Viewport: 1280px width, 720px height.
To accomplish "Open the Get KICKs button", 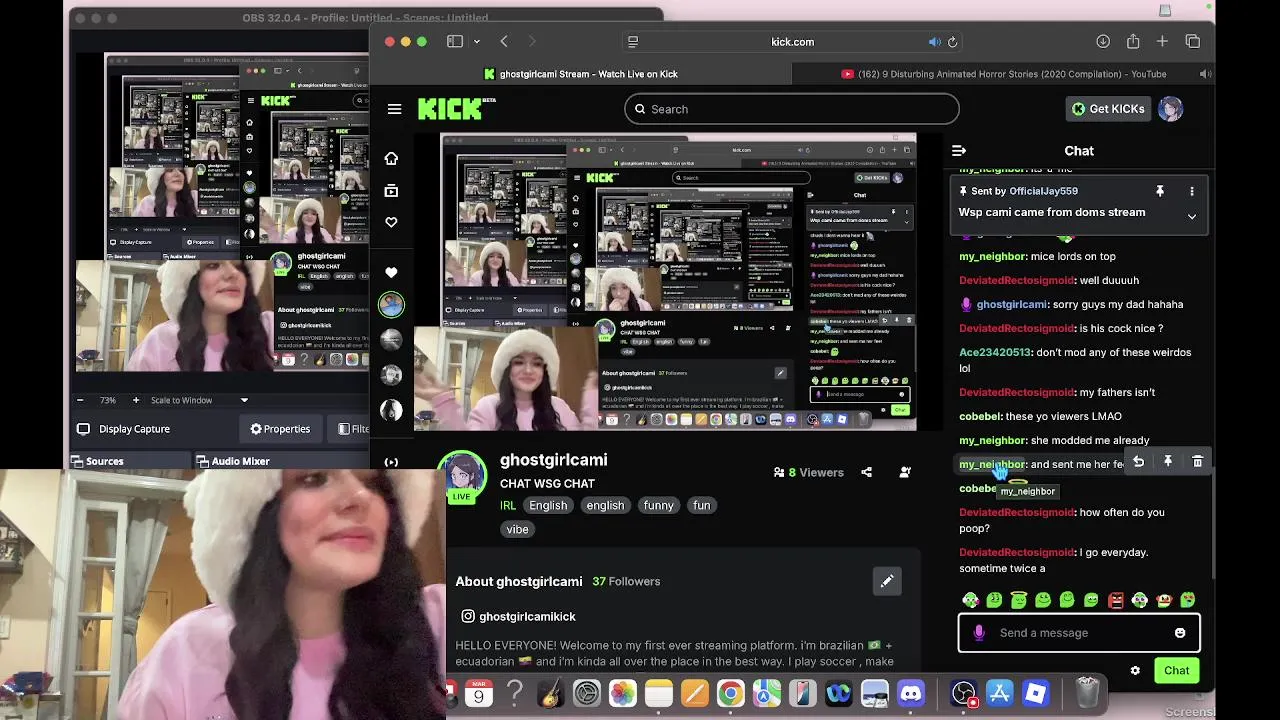I will [x=1108, y=109].
